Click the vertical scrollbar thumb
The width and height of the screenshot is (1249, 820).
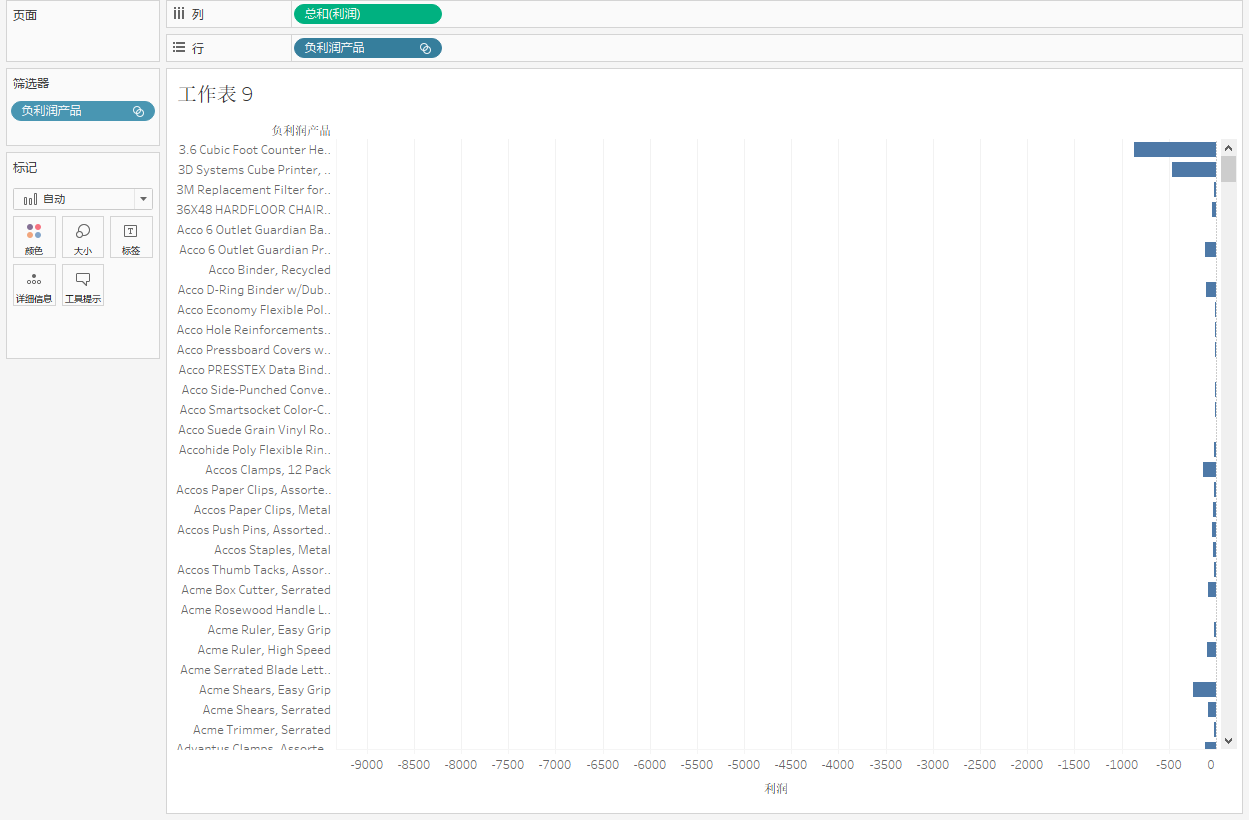pyautogui.click(x=1229, y=168)
